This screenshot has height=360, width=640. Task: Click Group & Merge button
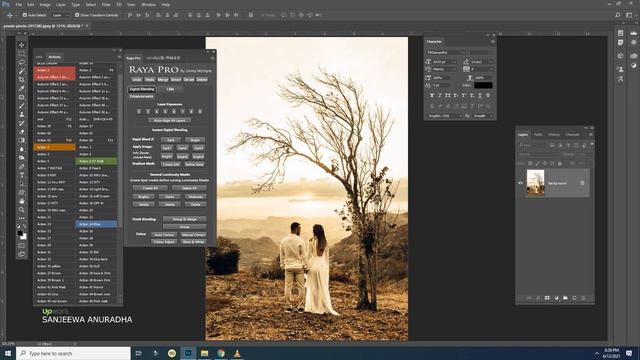click(x=184, y=219)
